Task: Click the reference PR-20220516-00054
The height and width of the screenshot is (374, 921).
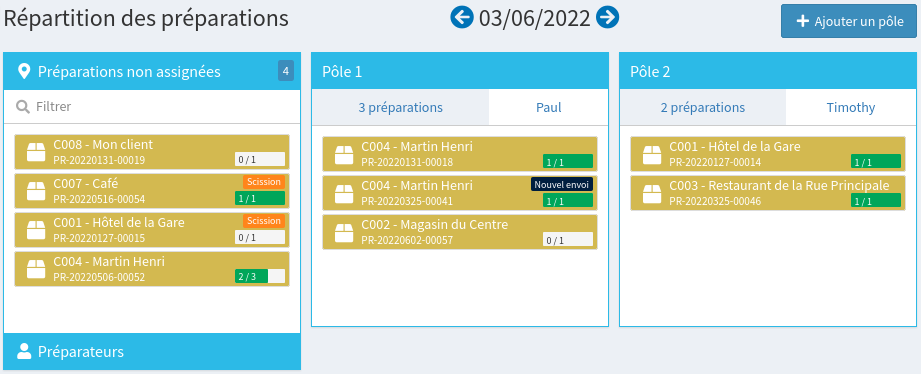Action: [x=99, y=198]
